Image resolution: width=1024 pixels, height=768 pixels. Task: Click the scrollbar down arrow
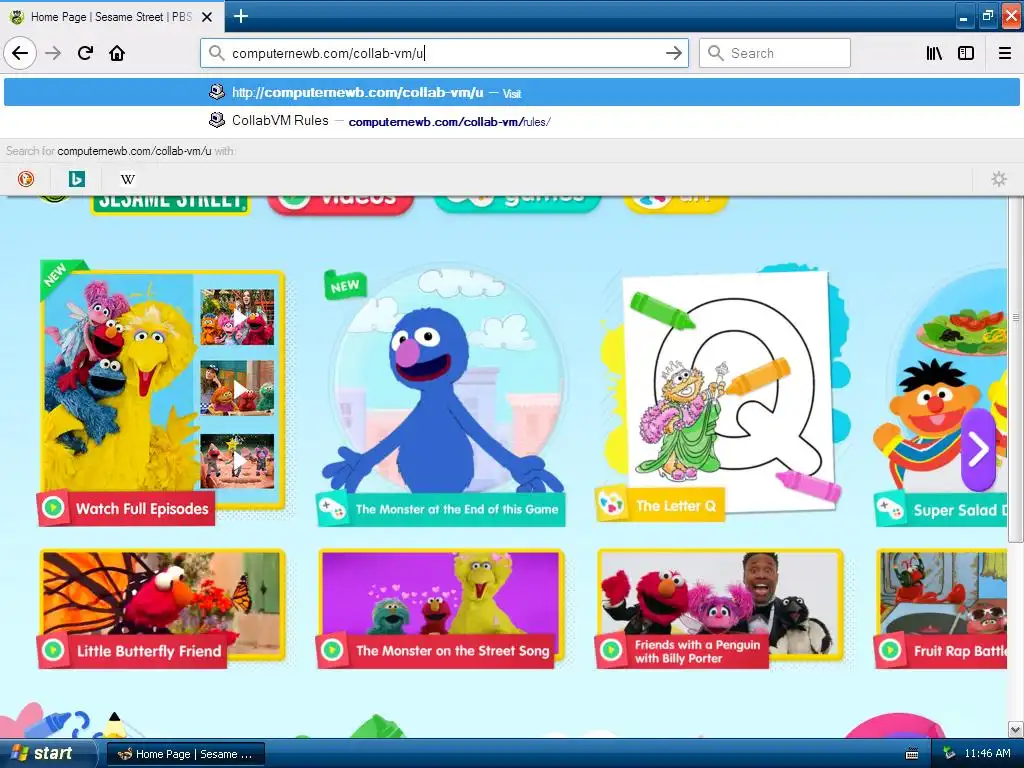click(x=1016, y=729)
